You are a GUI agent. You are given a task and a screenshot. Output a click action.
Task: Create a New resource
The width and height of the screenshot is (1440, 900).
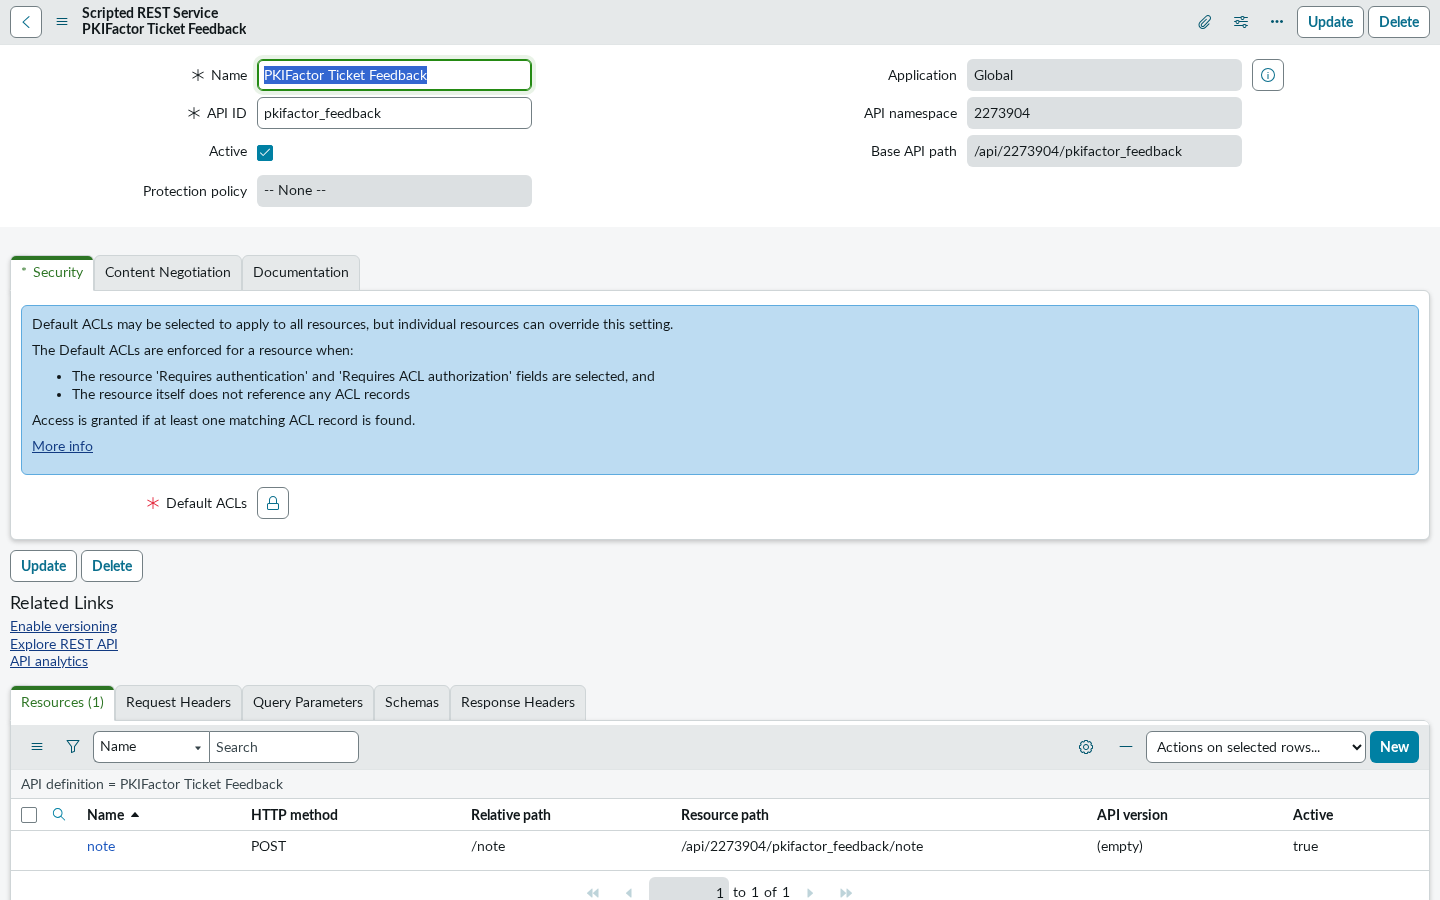(x=1394, y=747)
